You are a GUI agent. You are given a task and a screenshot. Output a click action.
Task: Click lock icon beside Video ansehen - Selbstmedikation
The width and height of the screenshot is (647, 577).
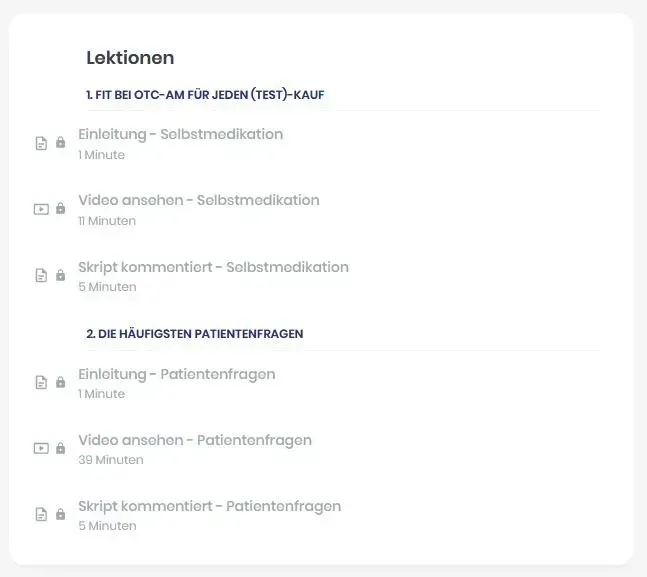pos(60,209)
